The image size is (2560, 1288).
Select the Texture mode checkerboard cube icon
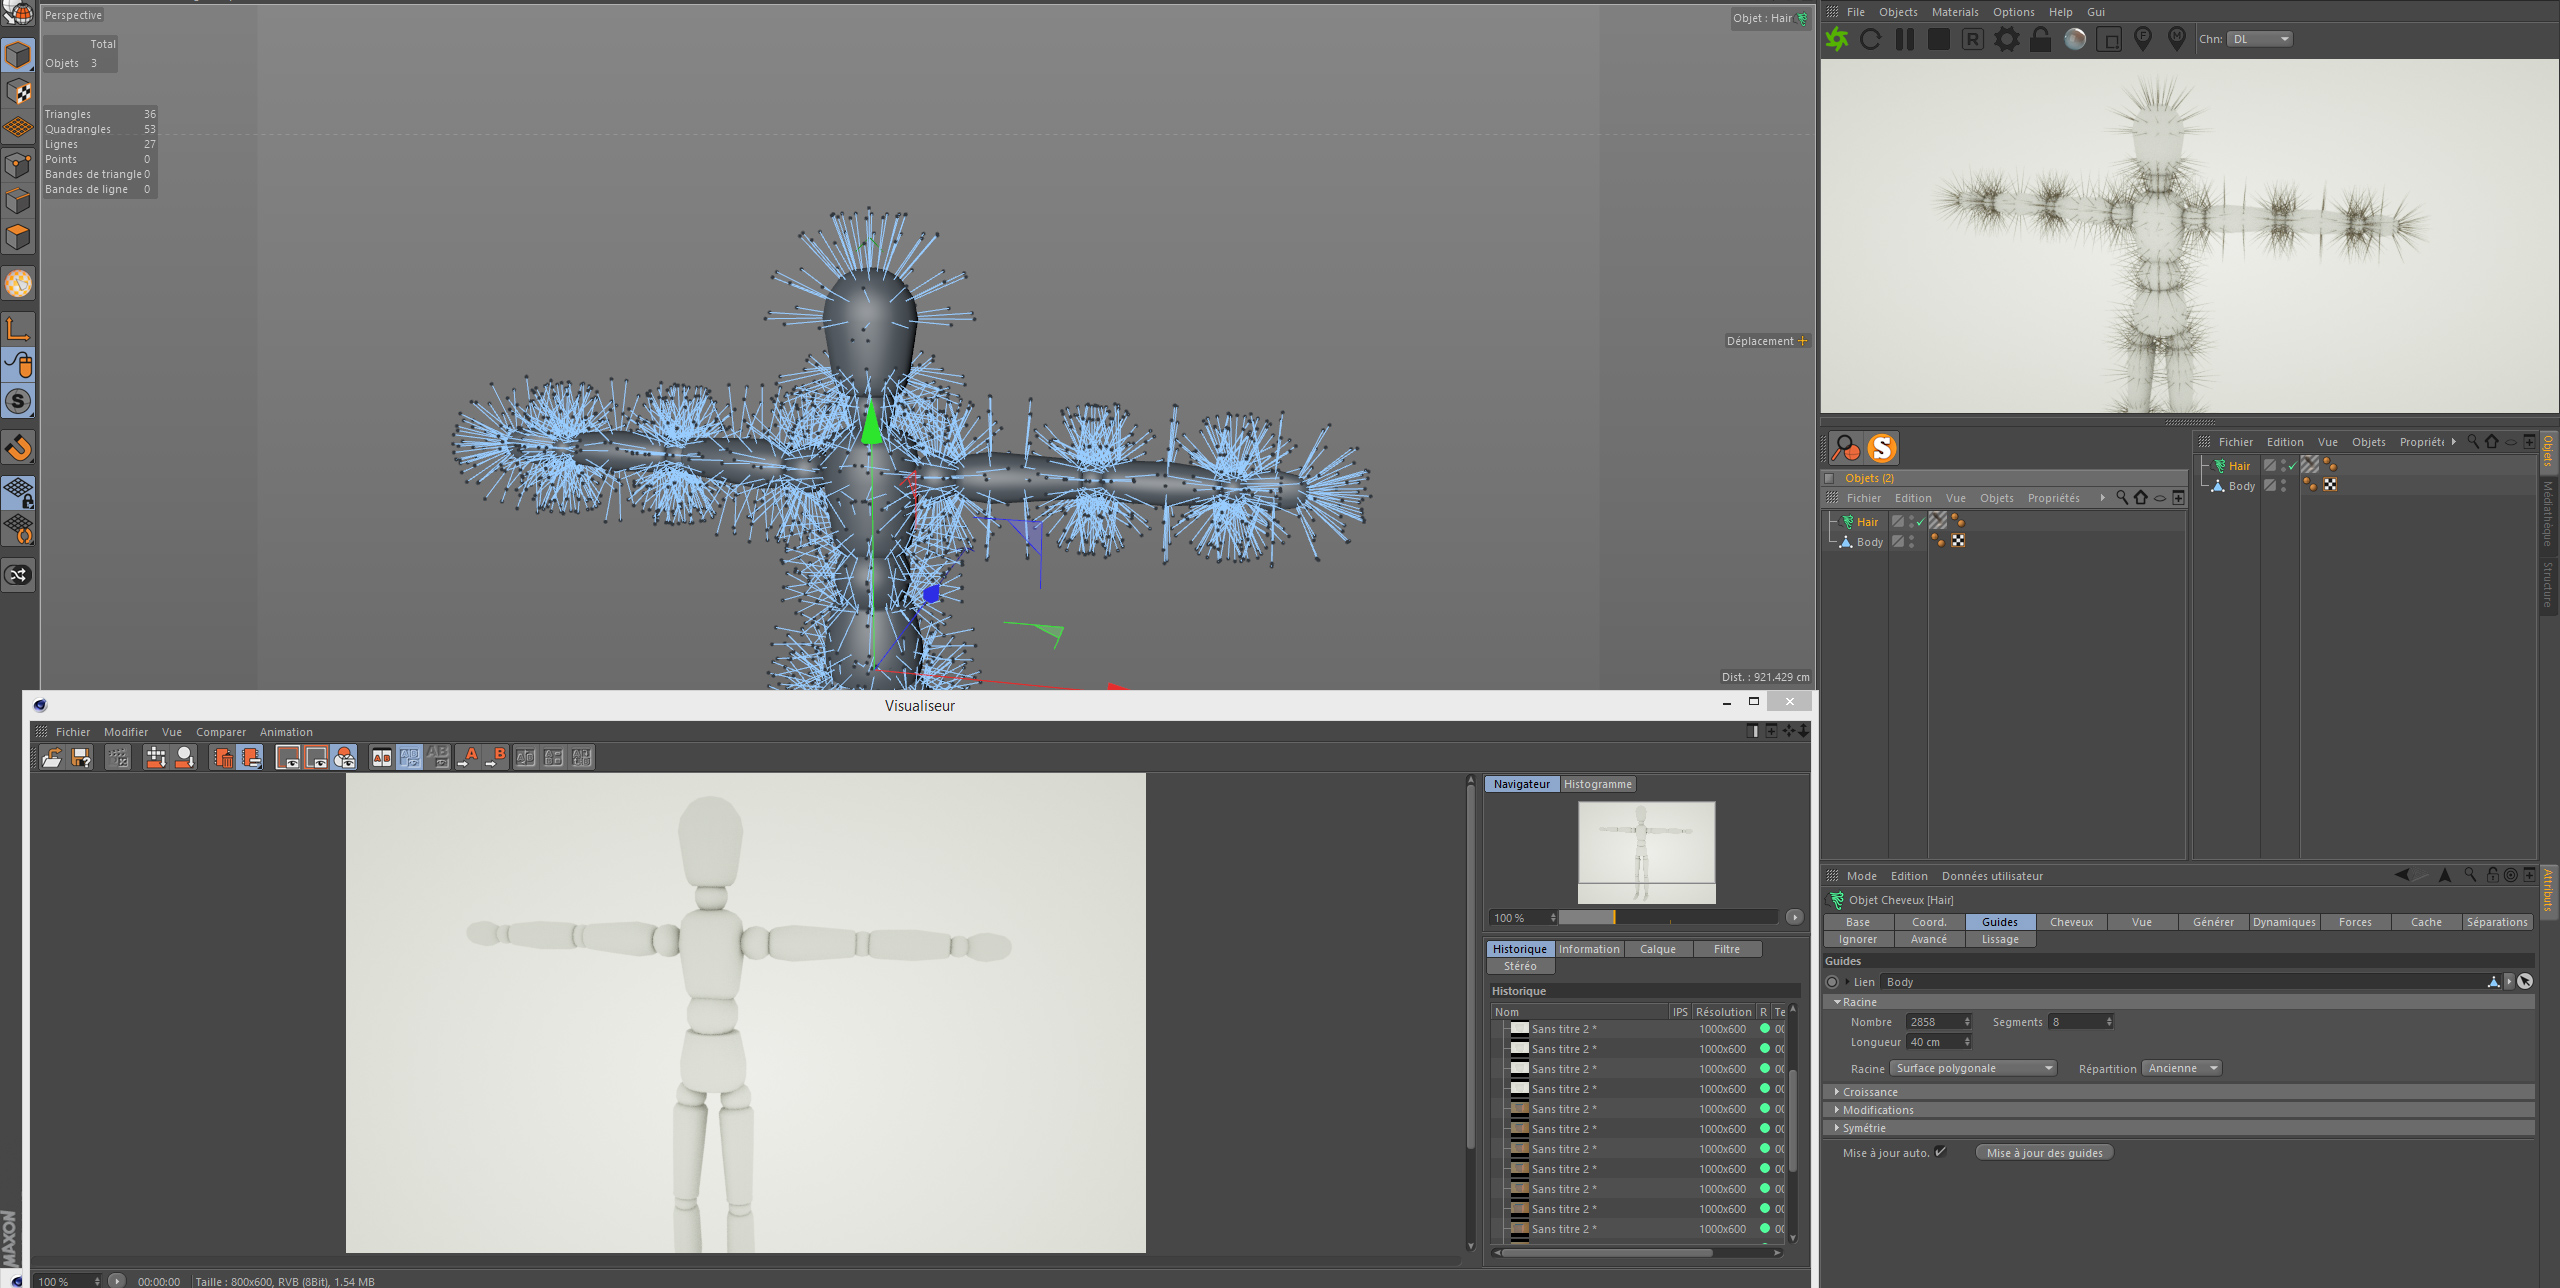19,92
